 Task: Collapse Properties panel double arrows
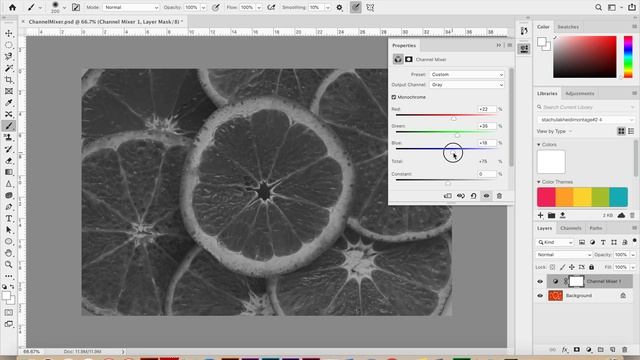click(499, 45)
